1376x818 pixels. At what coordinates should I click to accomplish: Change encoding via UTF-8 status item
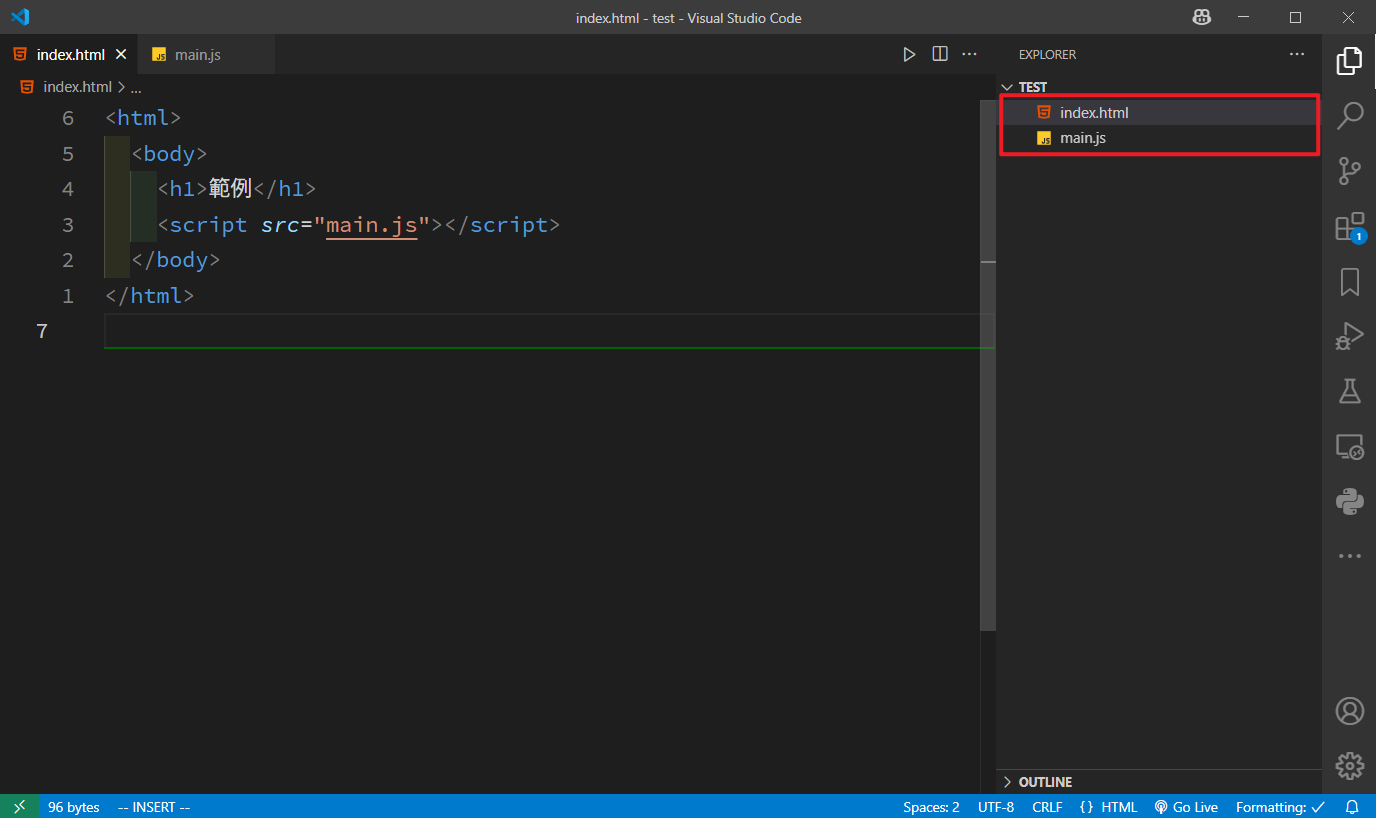(996, 807)
